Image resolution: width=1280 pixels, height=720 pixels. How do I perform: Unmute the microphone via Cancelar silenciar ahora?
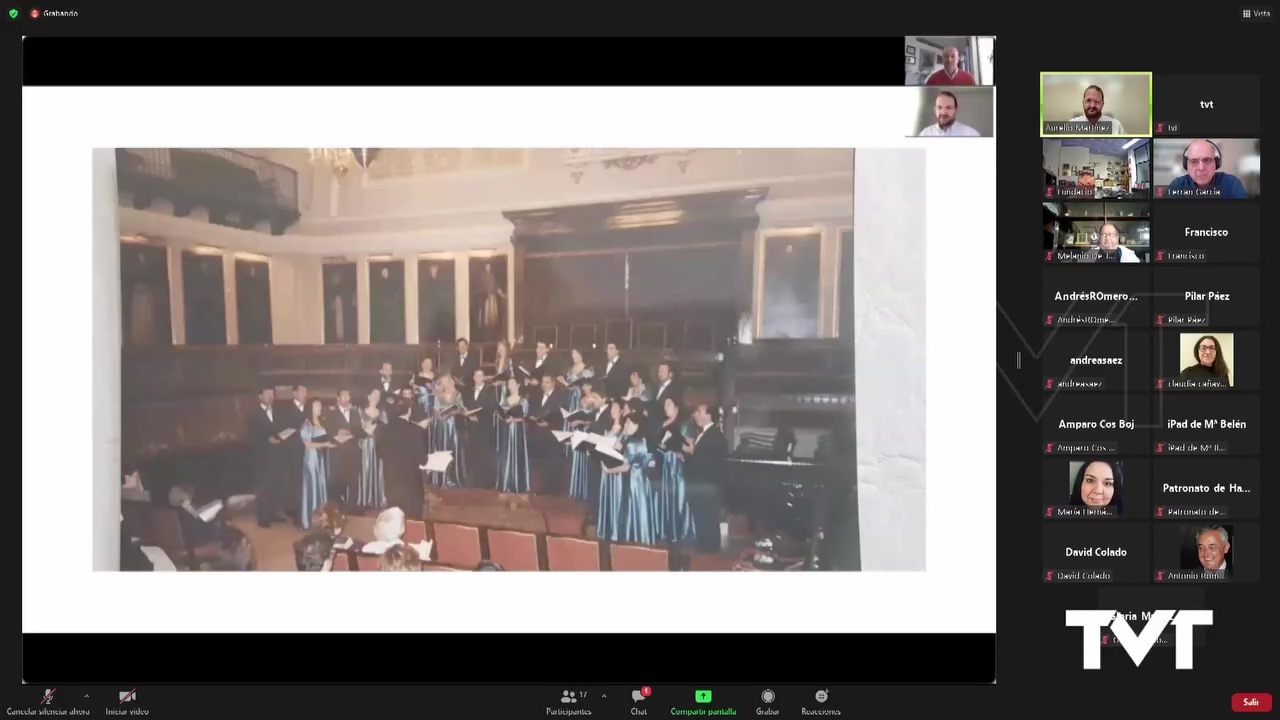(47, 702)
